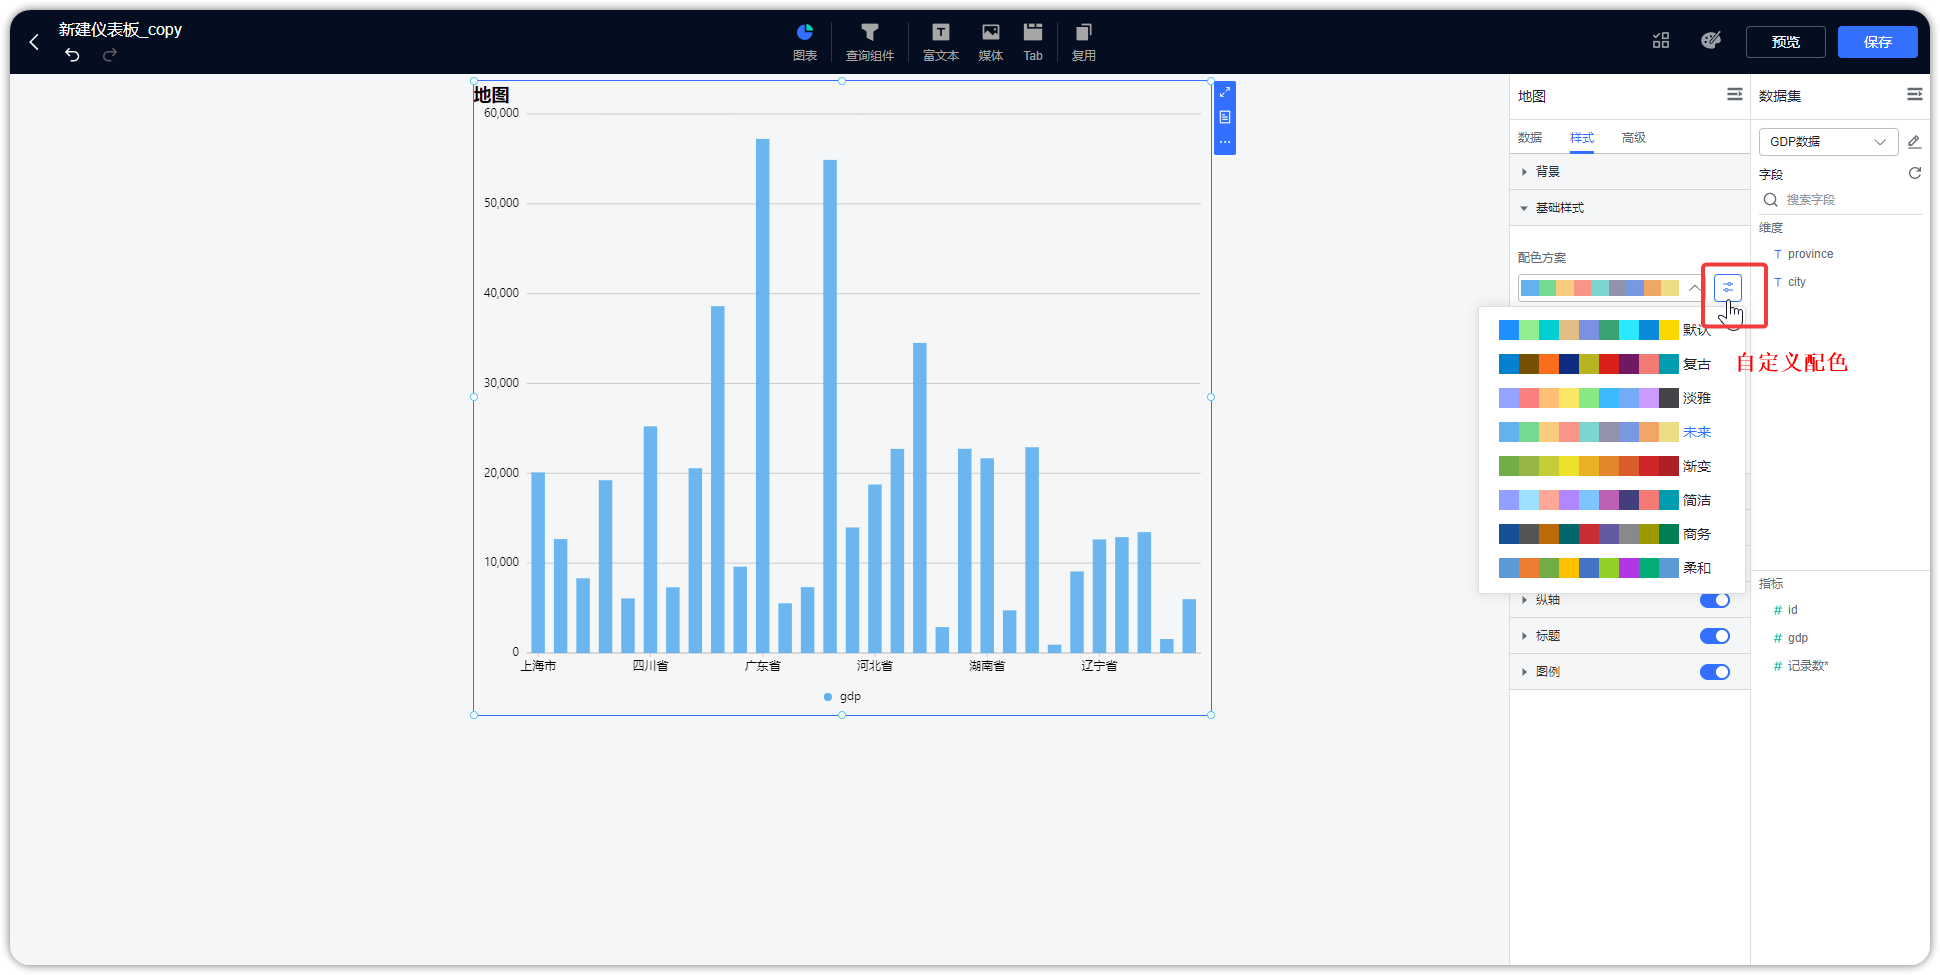The image size is (1940, 975).
Task: Open the dashboard palette style icon
Action: pyautogui.click(x=1711, y=41)
